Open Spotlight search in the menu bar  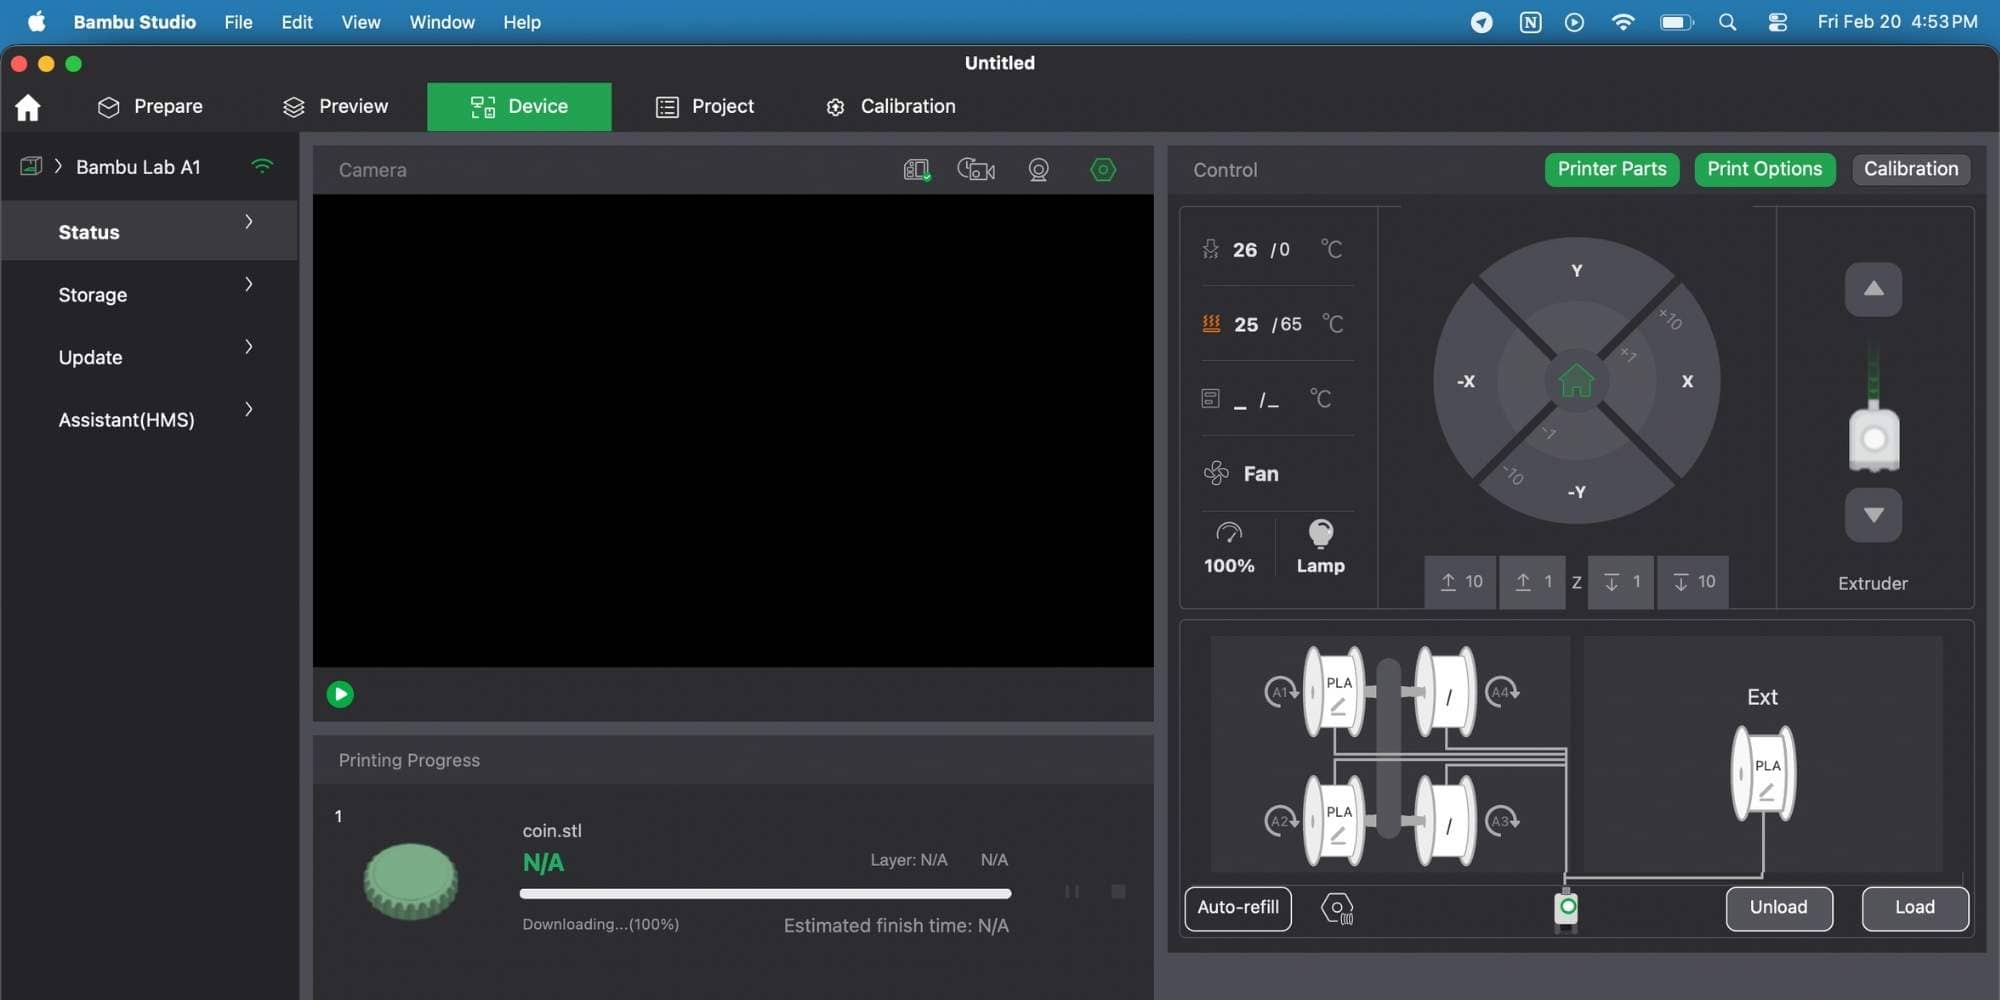coord(1727,22)
